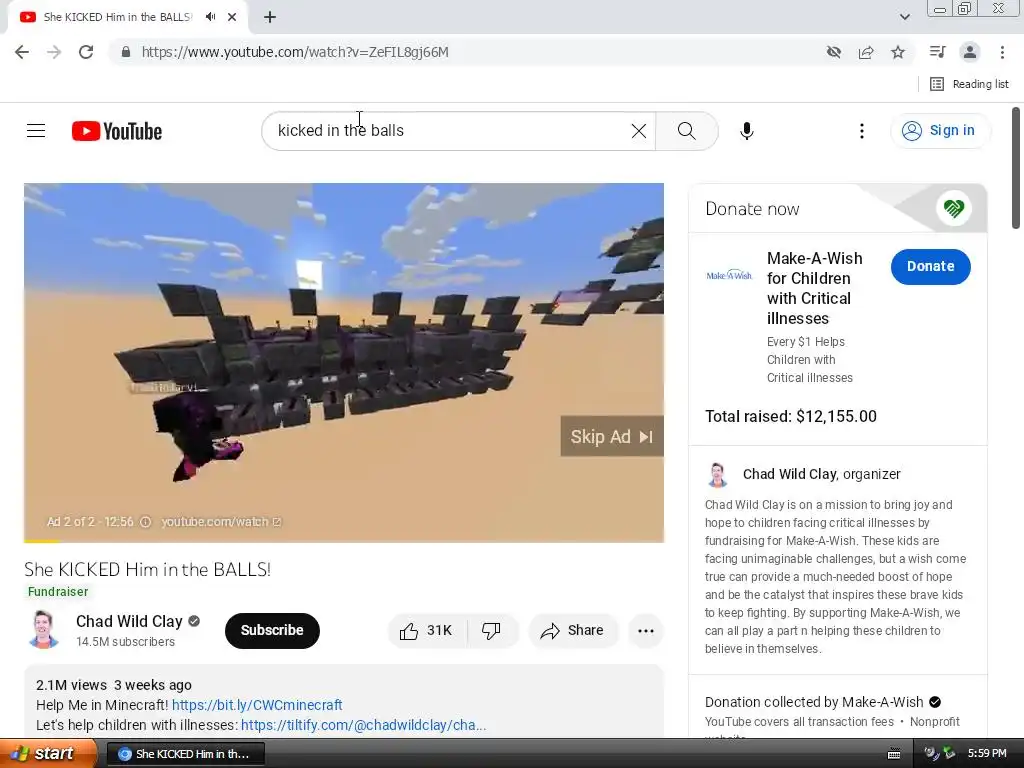Mute the tab via speaker icon
This screenshot has height=768, width=1024.
210,17
